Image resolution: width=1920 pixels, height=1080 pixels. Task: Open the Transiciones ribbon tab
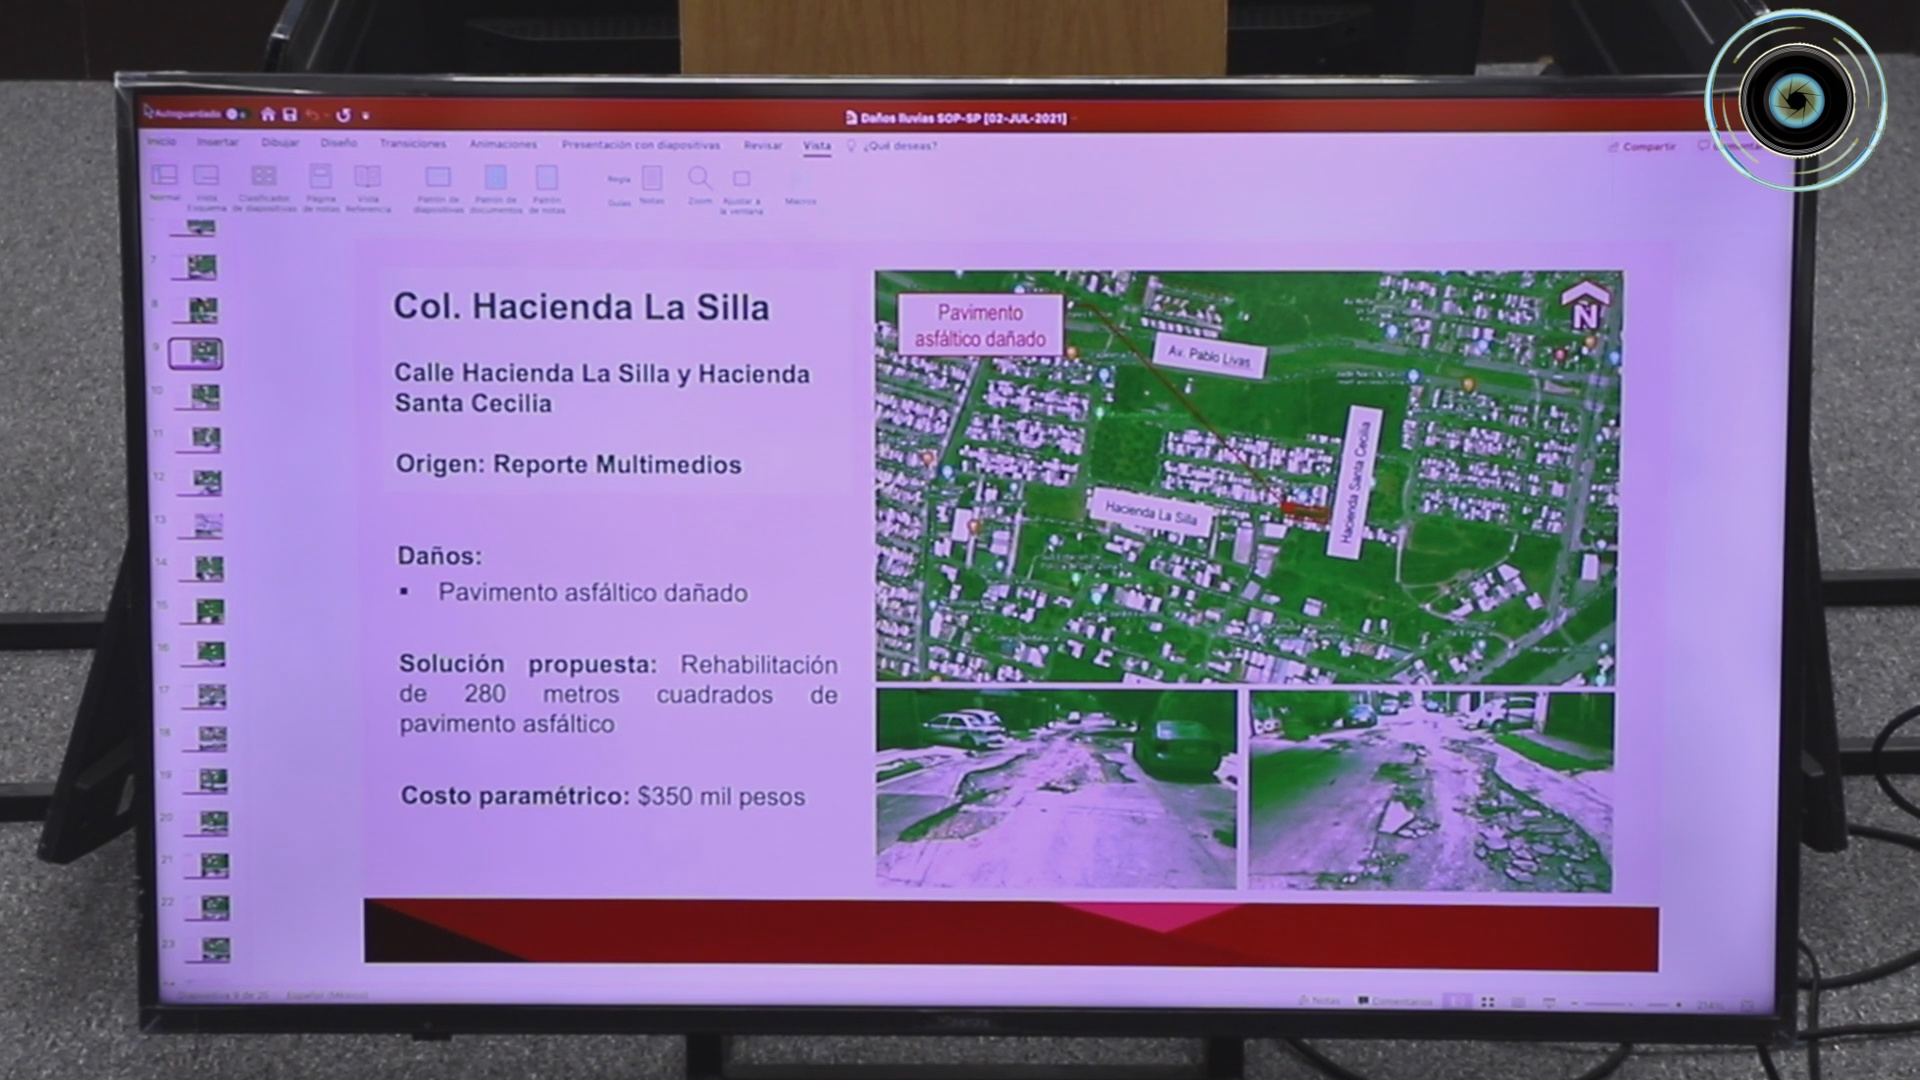(x=413, y=144)
